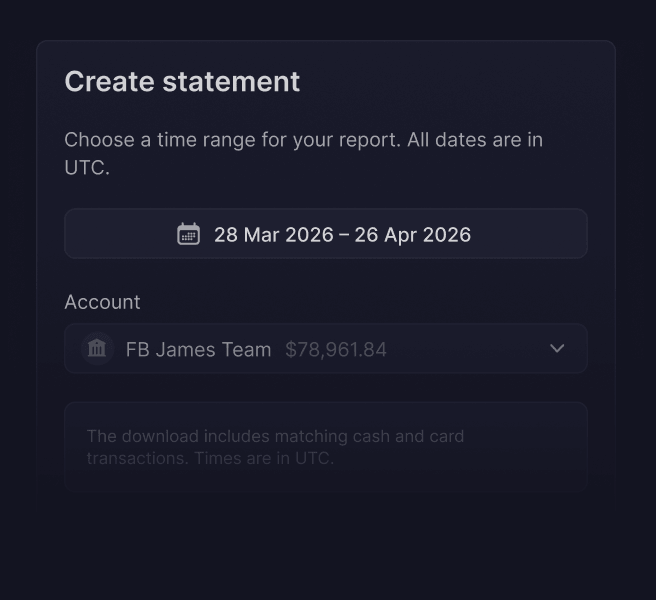The height and width of the screenshot is (600, 656).
Task: Select the 28 Mar 2026 start date
Action: (274, 235)
